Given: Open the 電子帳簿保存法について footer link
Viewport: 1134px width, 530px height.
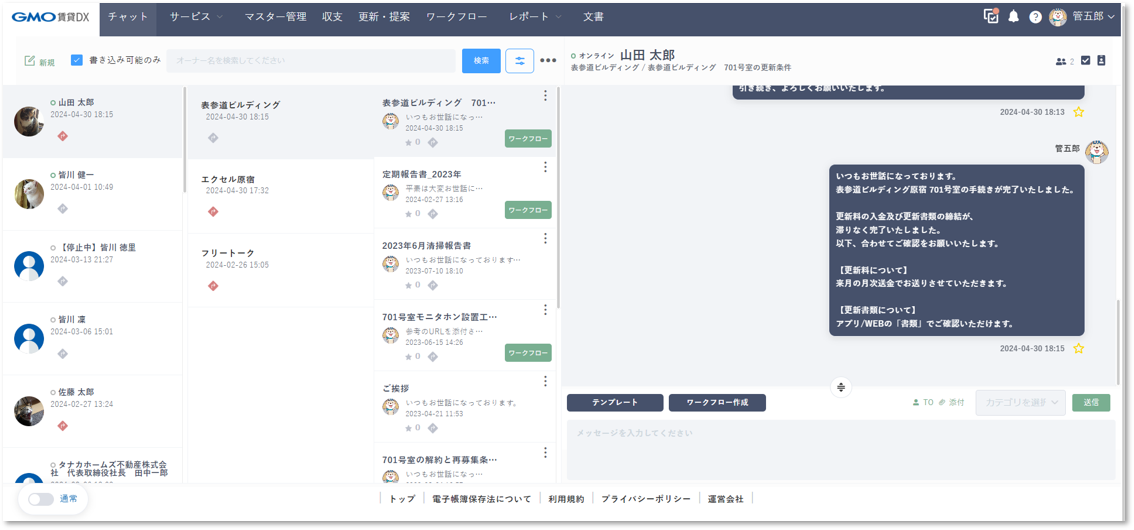Looking at the screenshot, I should (481, 499).
